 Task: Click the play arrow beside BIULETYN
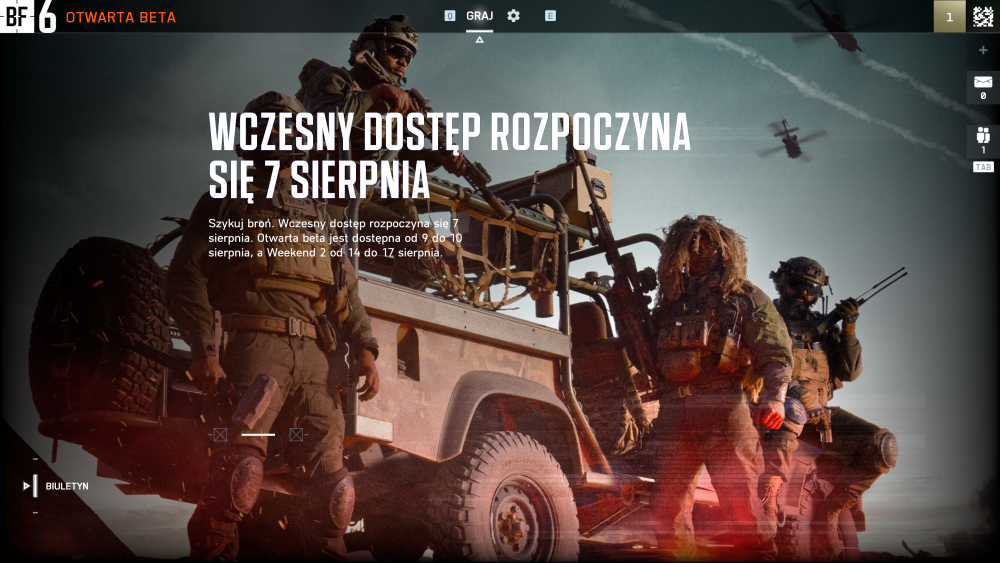[x=26, y=486]
